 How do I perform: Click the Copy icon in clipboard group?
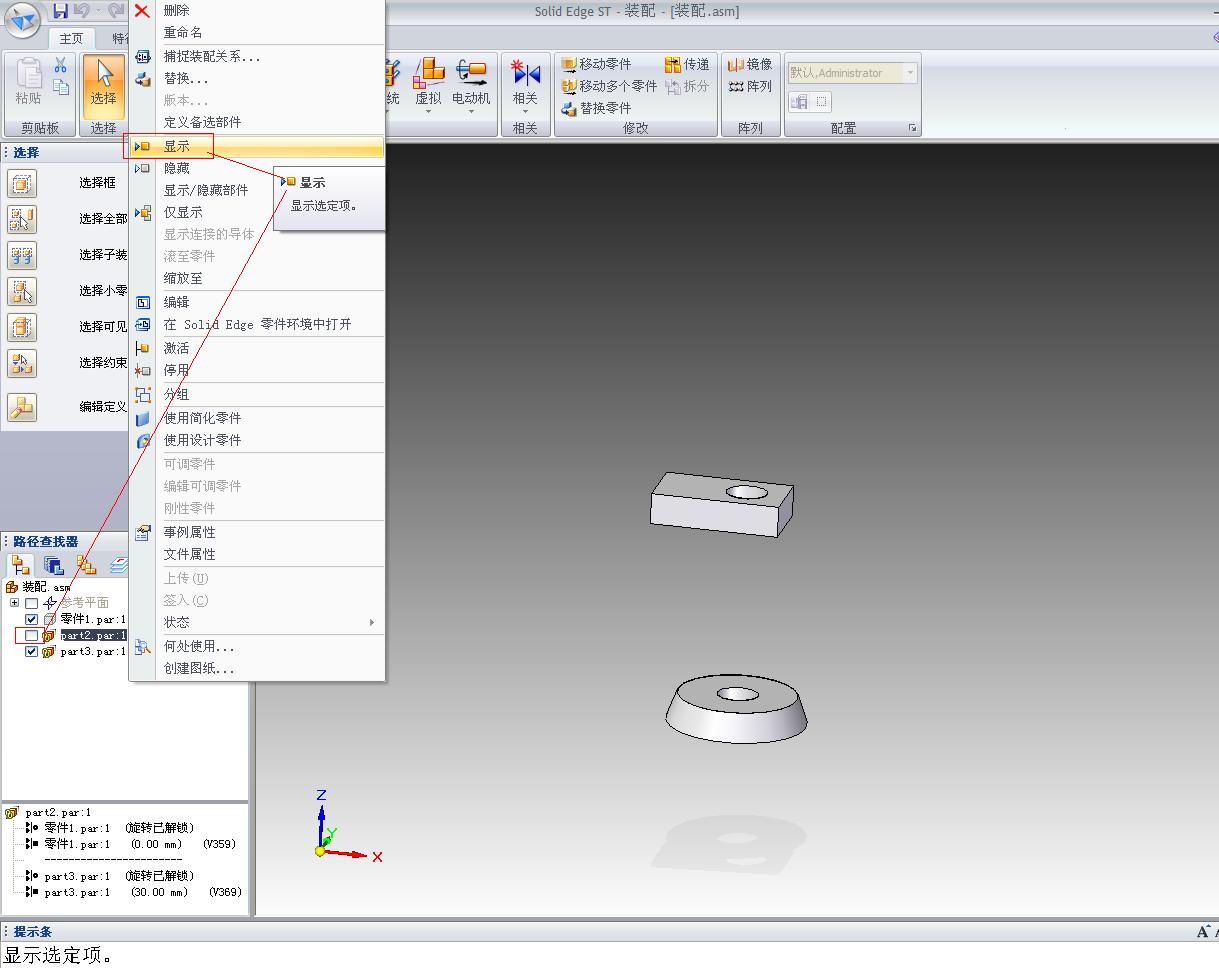point(61,86)
